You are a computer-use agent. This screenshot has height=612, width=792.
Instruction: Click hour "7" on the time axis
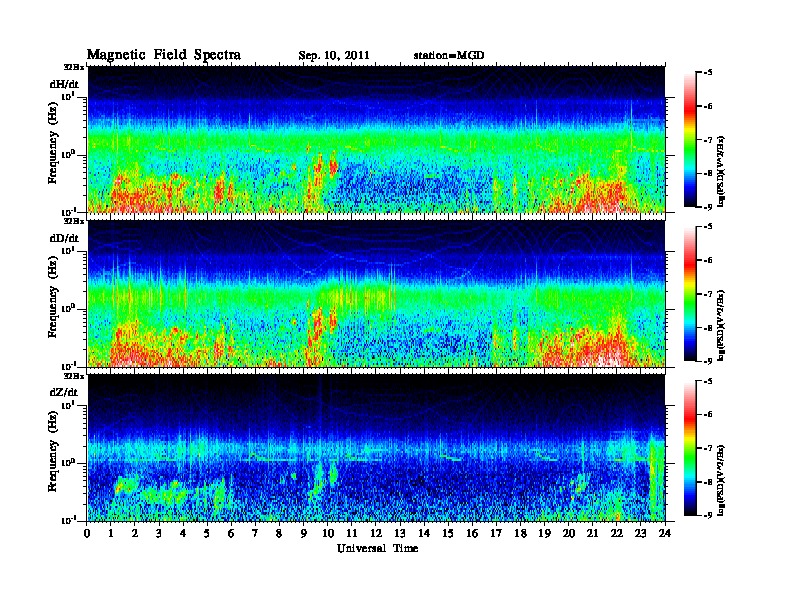256,533
